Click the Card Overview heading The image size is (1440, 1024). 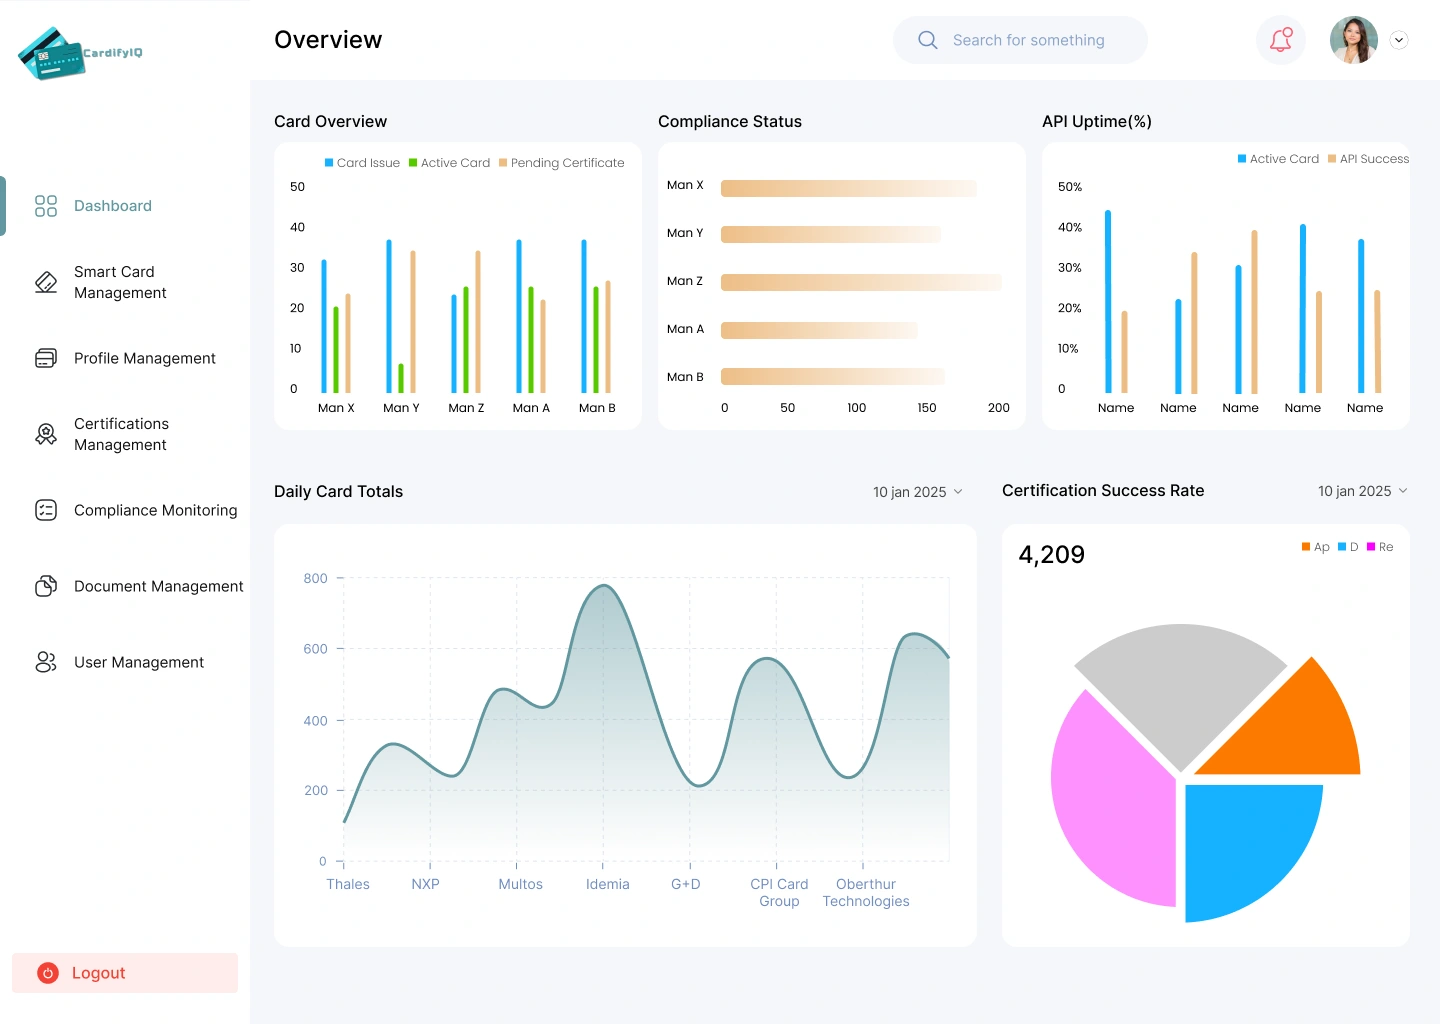click(330, 122)
